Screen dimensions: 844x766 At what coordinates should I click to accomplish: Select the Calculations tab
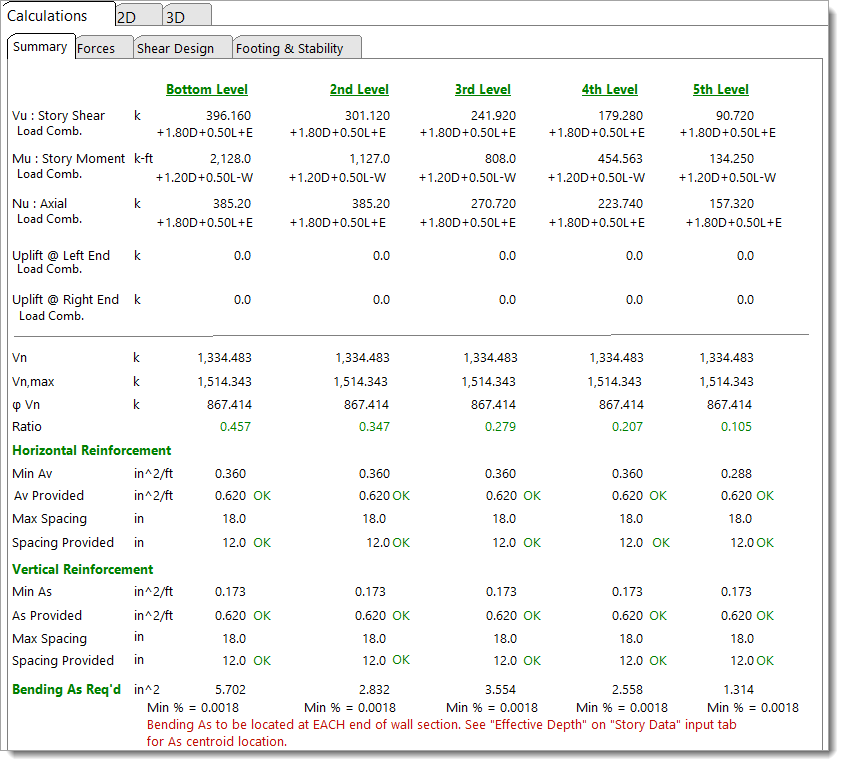pos(47,16)
